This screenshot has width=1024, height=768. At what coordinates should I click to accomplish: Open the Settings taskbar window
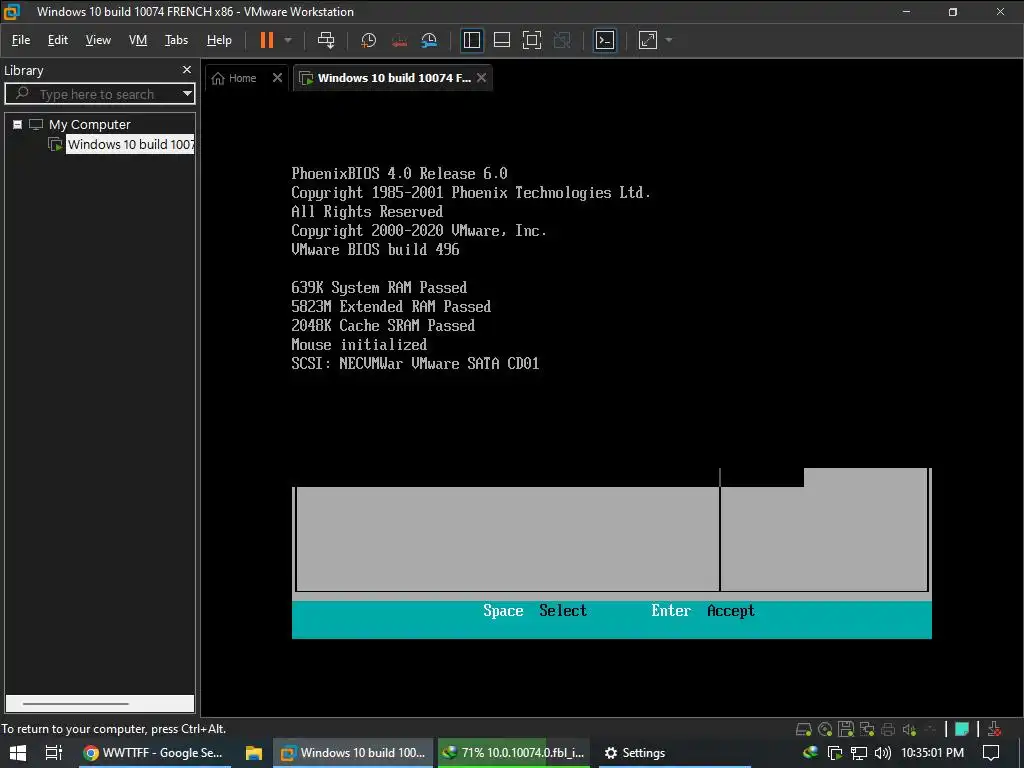point(674,753)
